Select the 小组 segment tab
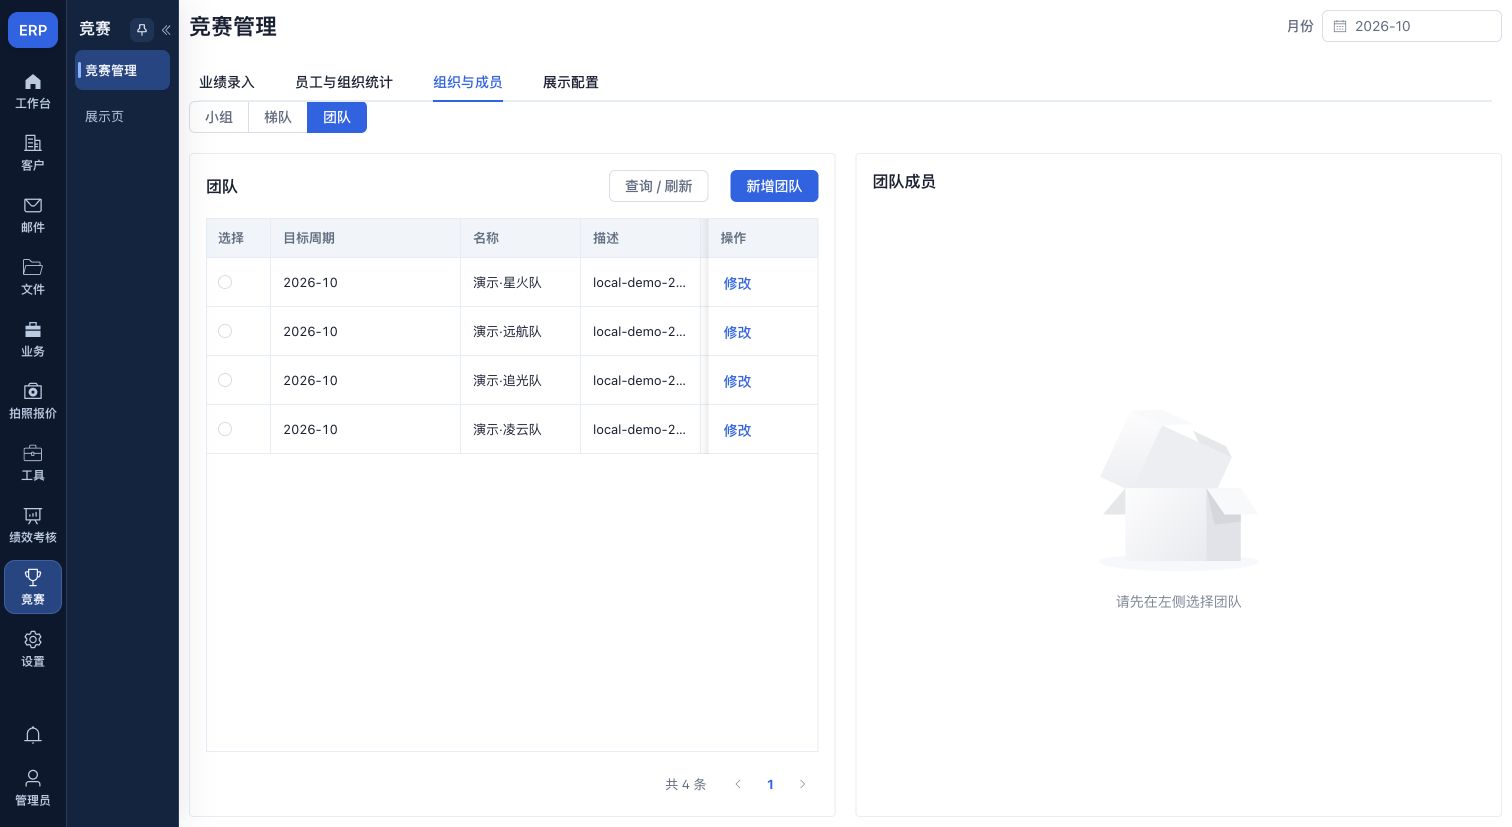 (x=219, y=117)
